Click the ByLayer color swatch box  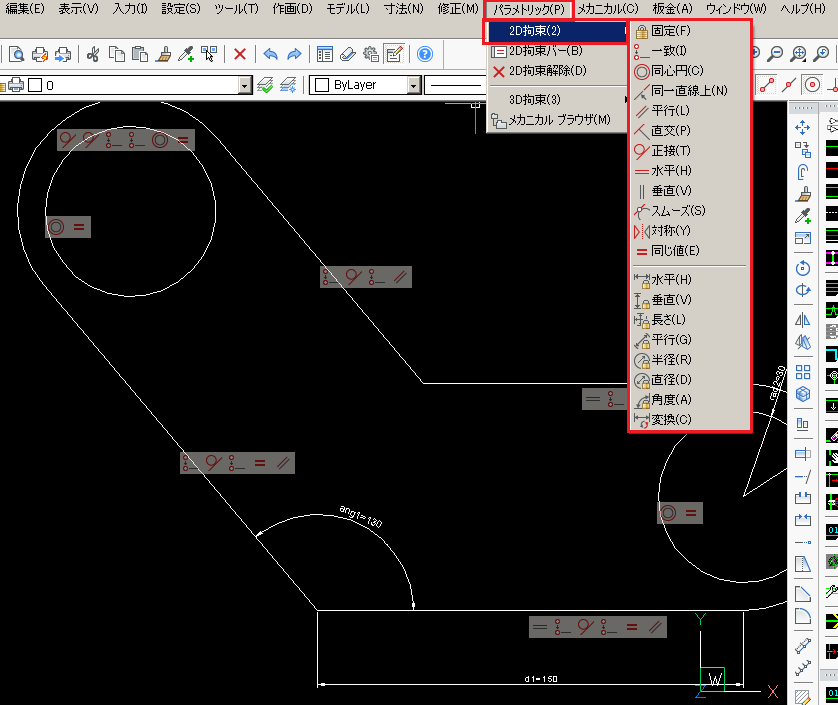tap(322, 86)
